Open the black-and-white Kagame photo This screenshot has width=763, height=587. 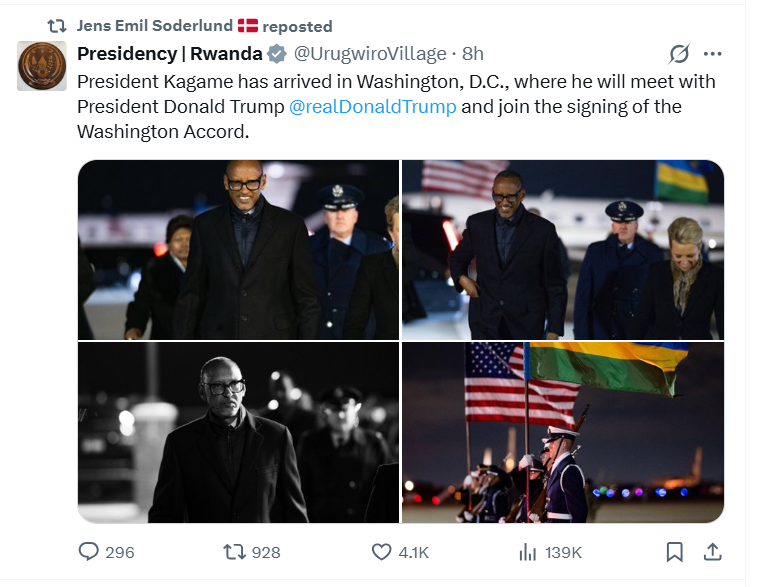pos(238,433)
